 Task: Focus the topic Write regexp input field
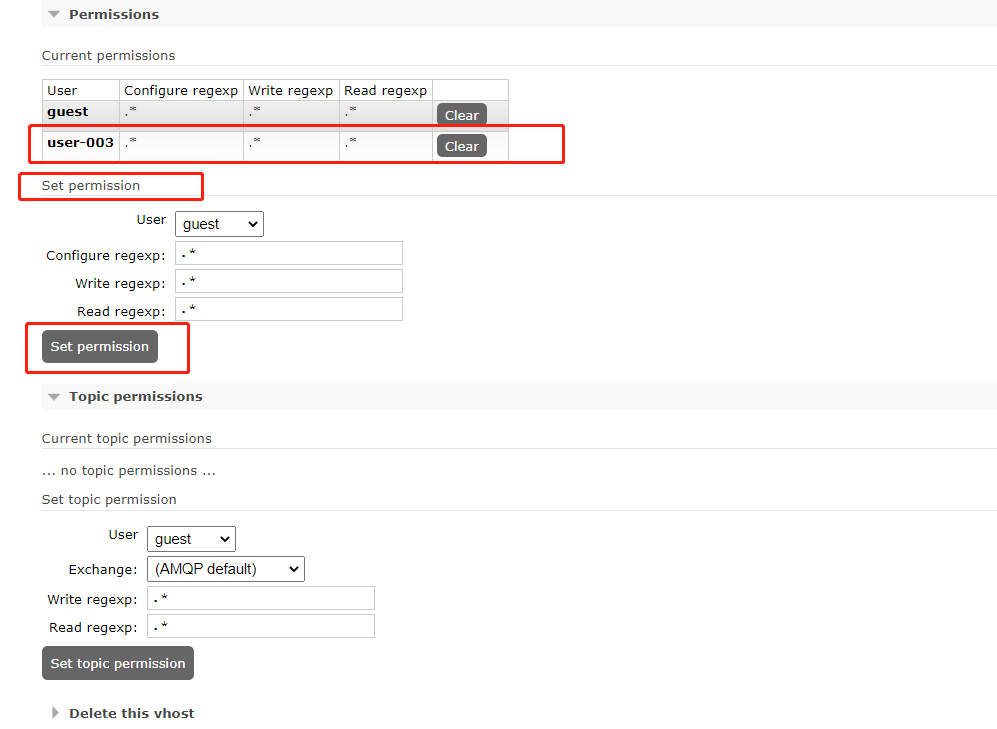[x=261, y=598]
